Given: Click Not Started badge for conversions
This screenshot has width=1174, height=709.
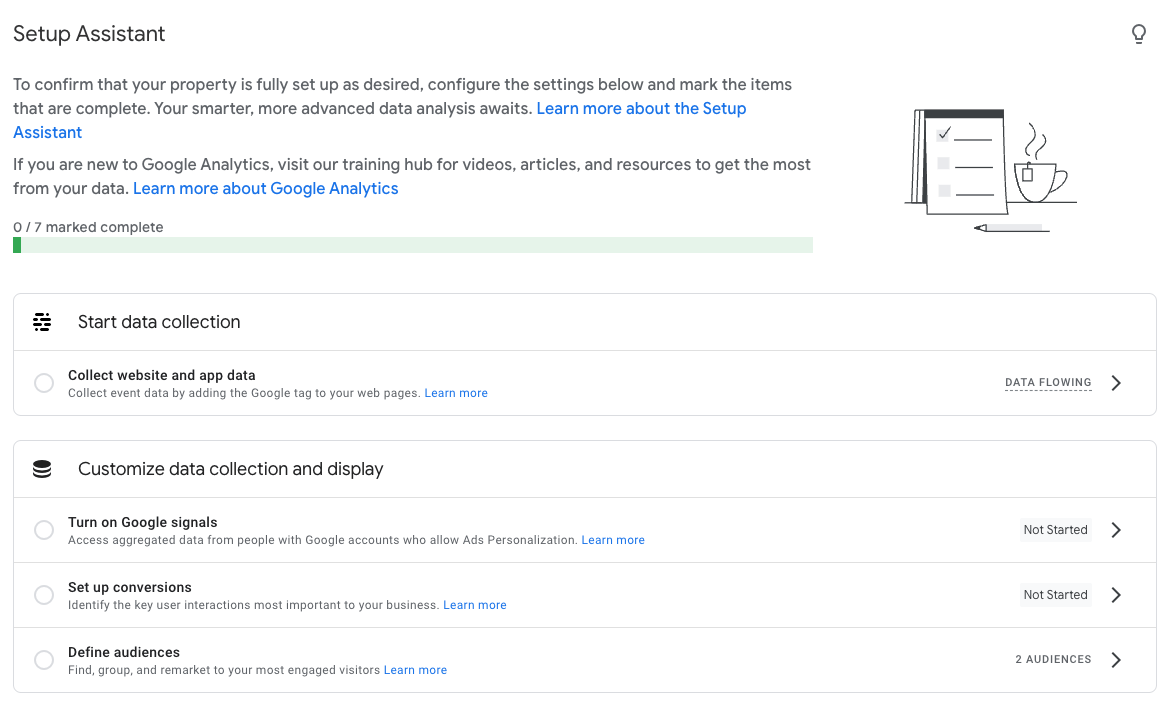Looking at the screenshot, I should [1056, 595].
